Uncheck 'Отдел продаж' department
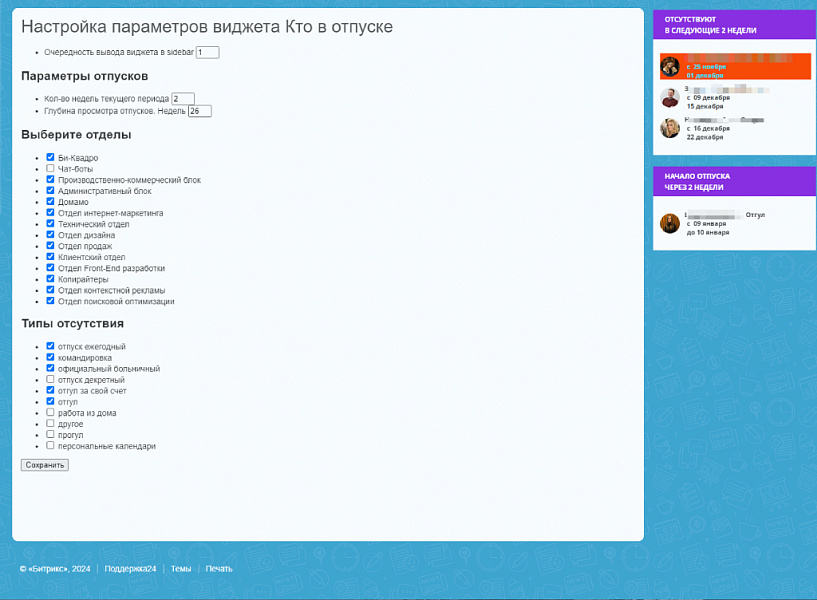 coord(48,246)
